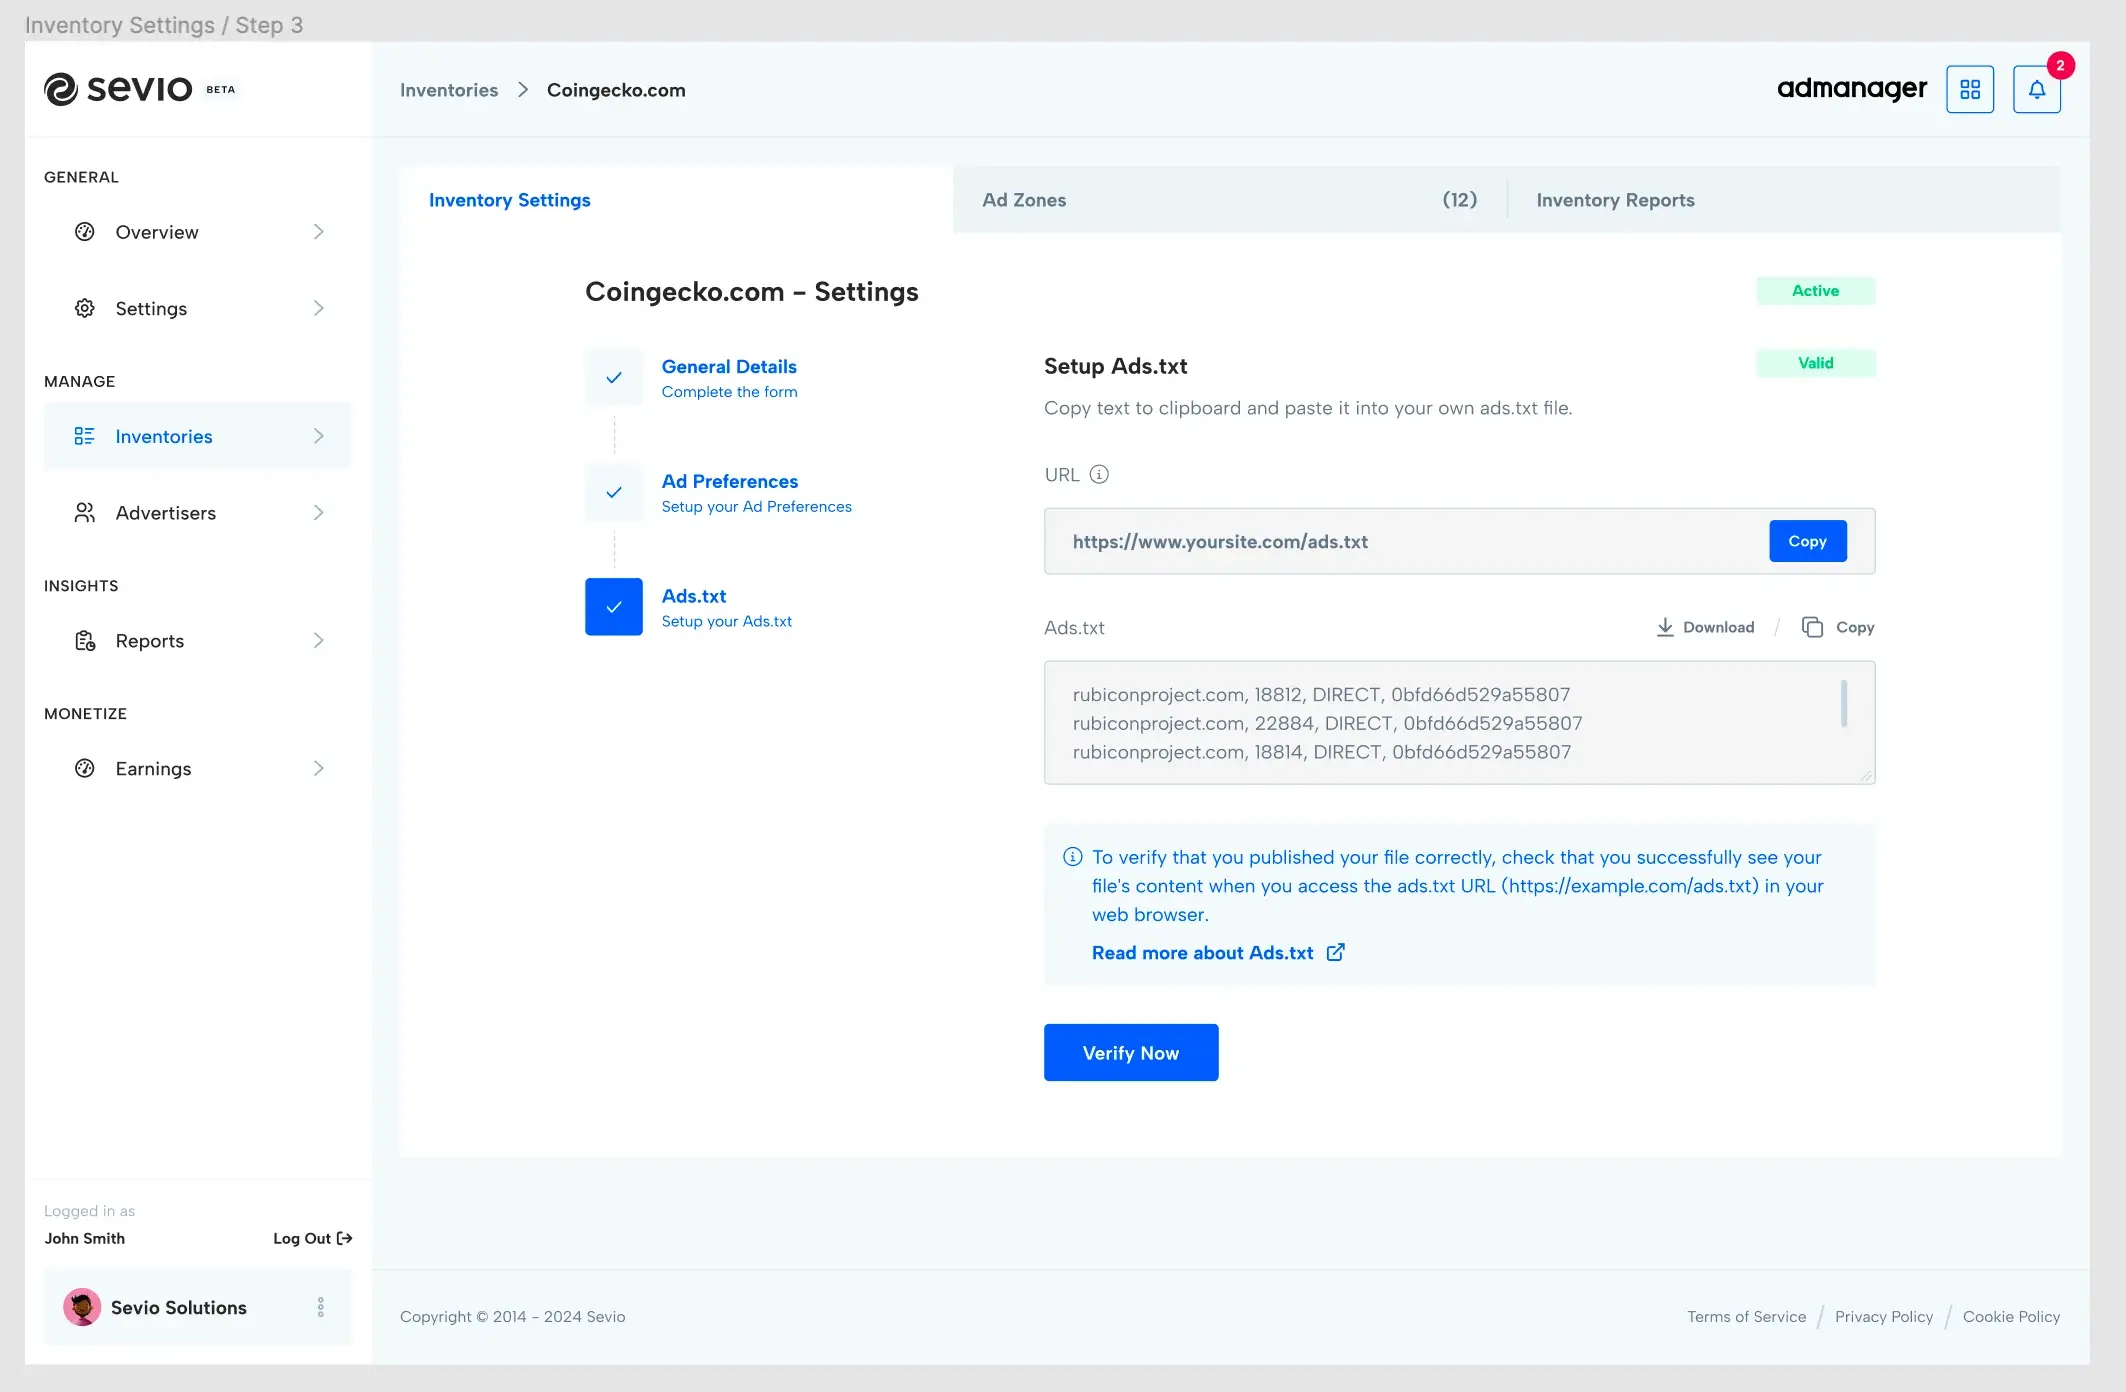Expand the Settings sidebar section
The width and height of the screenshot is (2126, 1392).
(319, 308)
